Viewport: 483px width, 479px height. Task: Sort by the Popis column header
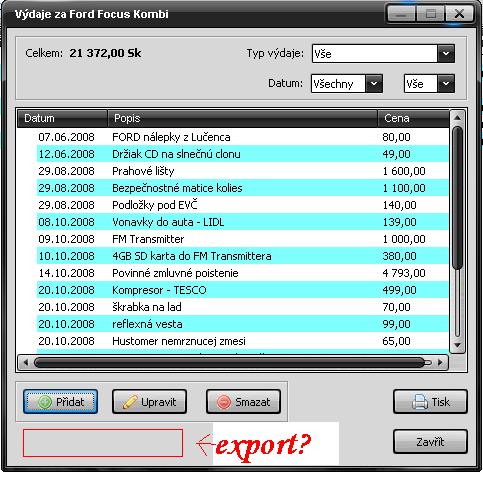[x=243, y=118]
